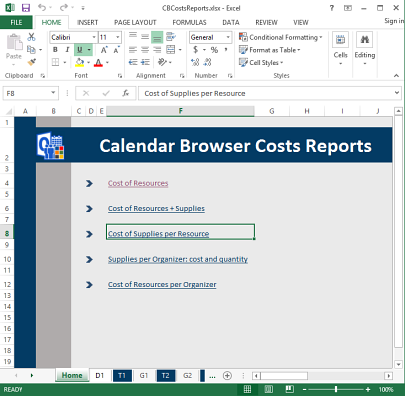Expand the Cell Styles menu
This screenshot has width=405, height=396.
point(261,62)
